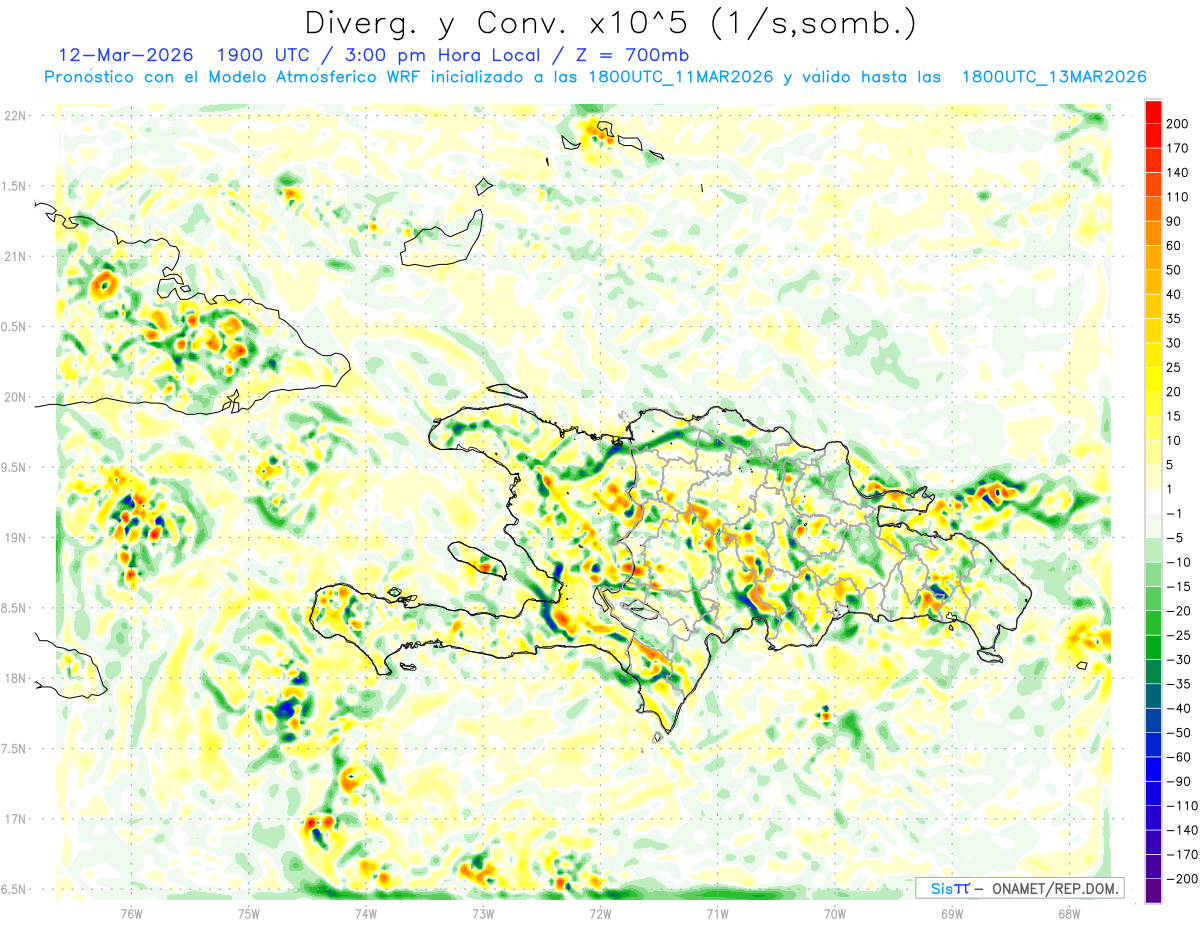Viewport: 1200px width, 927px height.
Task: Click the "74W" longitude label
Action: [x=366, y=912]
